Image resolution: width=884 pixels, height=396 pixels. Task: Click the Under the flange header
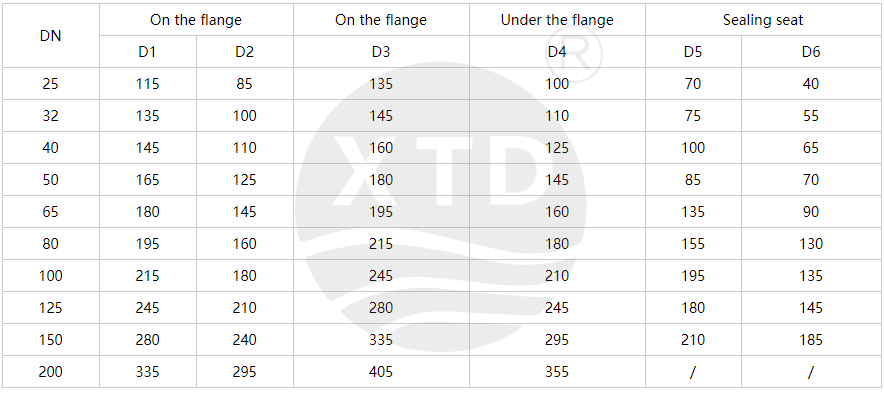pyautogui.click(x=557, y=20)
